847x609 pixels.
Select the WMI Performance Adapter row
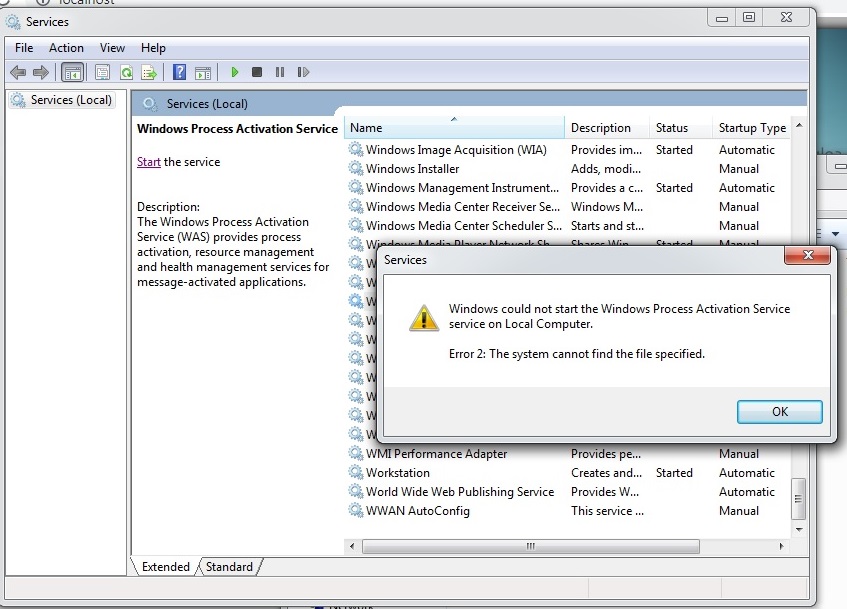tap(567, 453)
